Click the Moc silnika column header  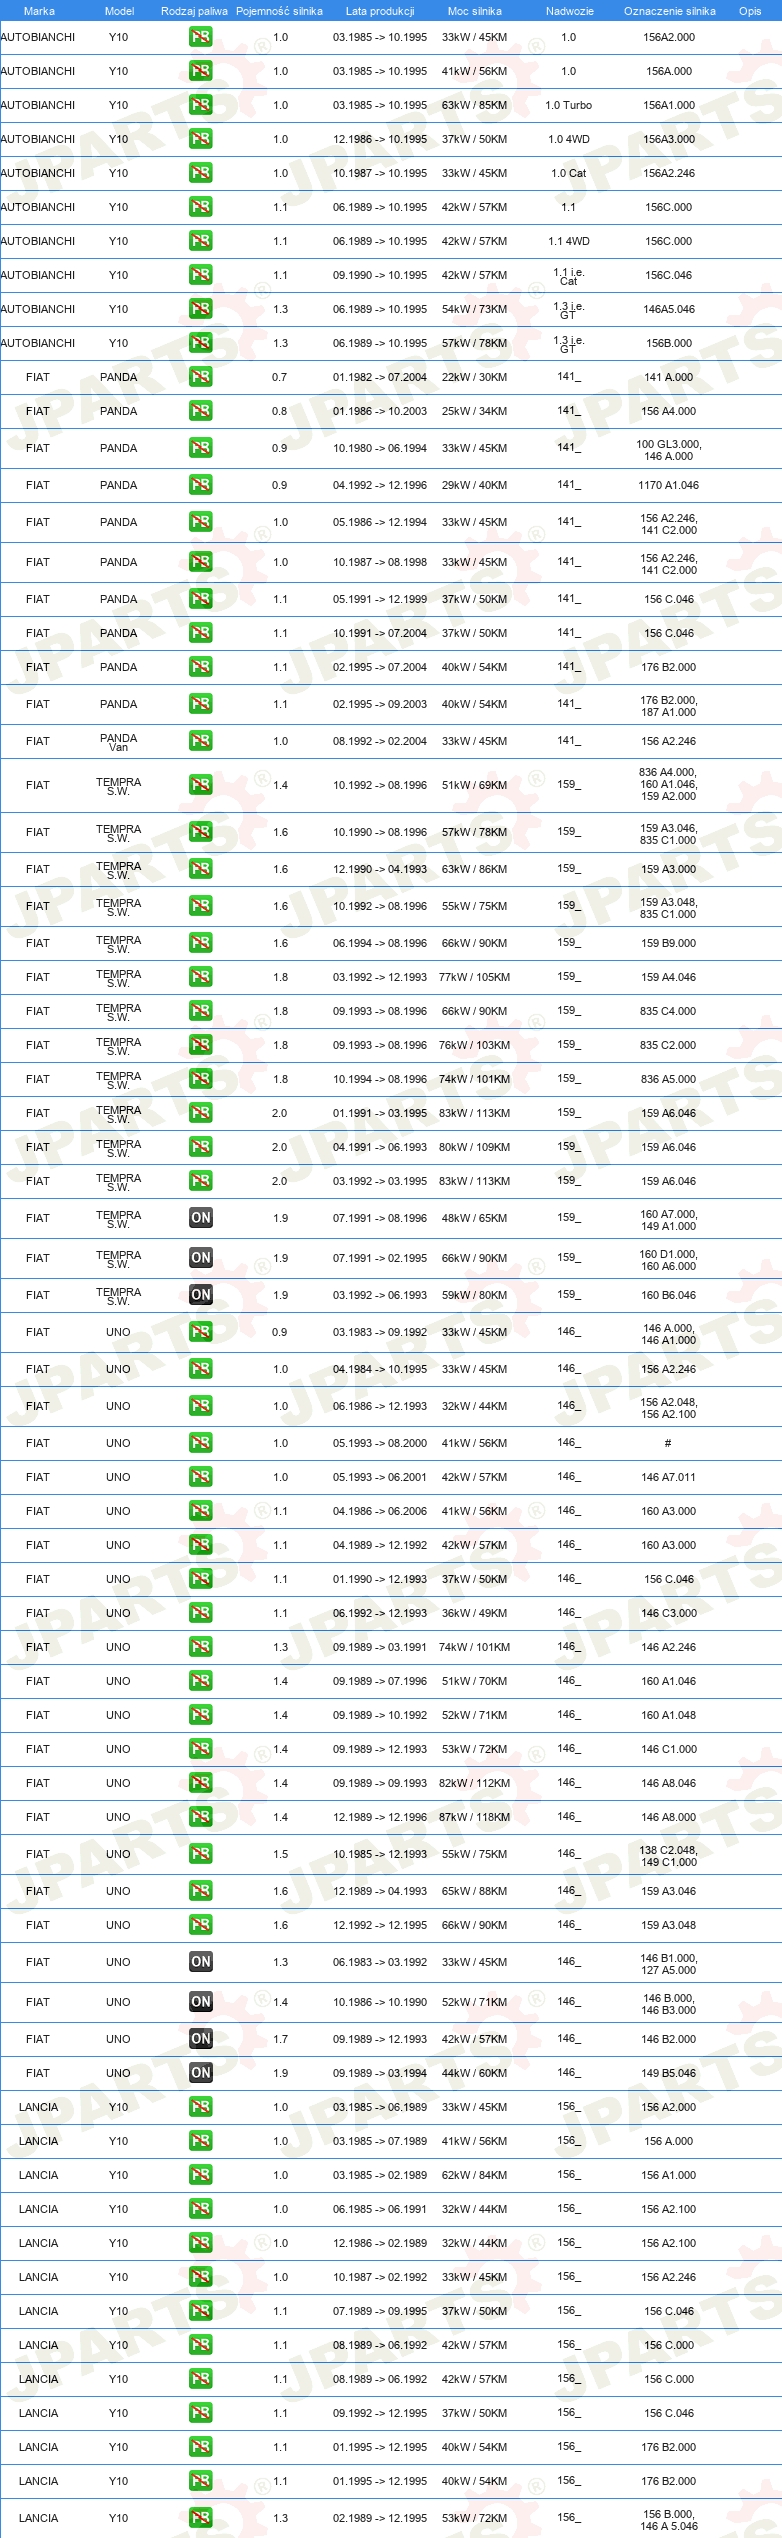point(475,11)
